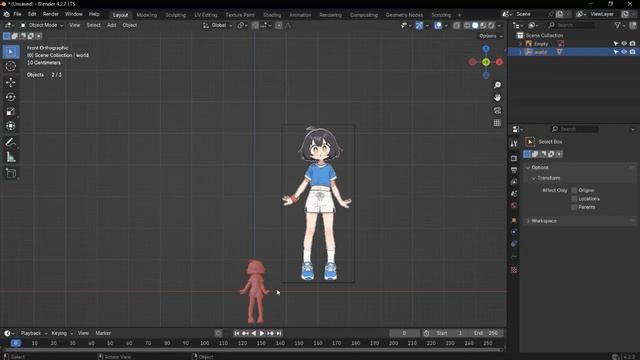This screenshot has height=360, width=640.
Task: Click the green Y axis gizmo dot
Action: [486, 62]
